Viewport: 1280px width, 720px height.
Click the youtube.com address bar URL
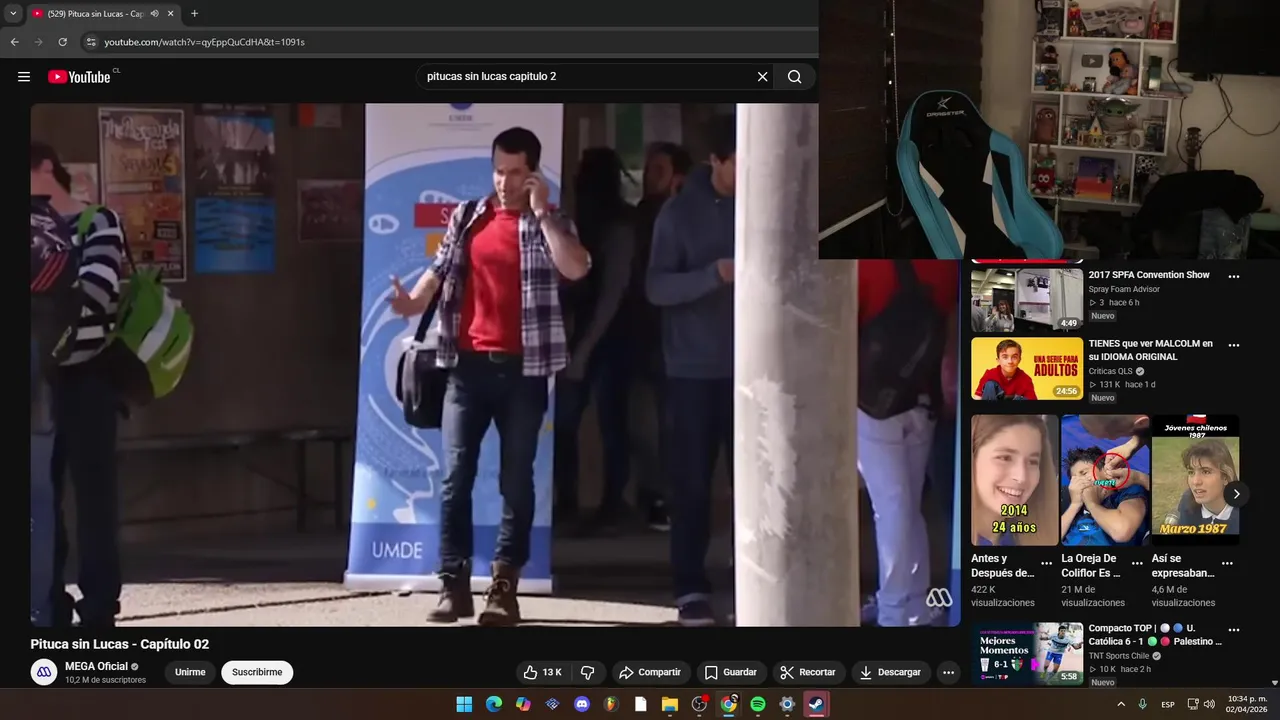tap(205, 42)
